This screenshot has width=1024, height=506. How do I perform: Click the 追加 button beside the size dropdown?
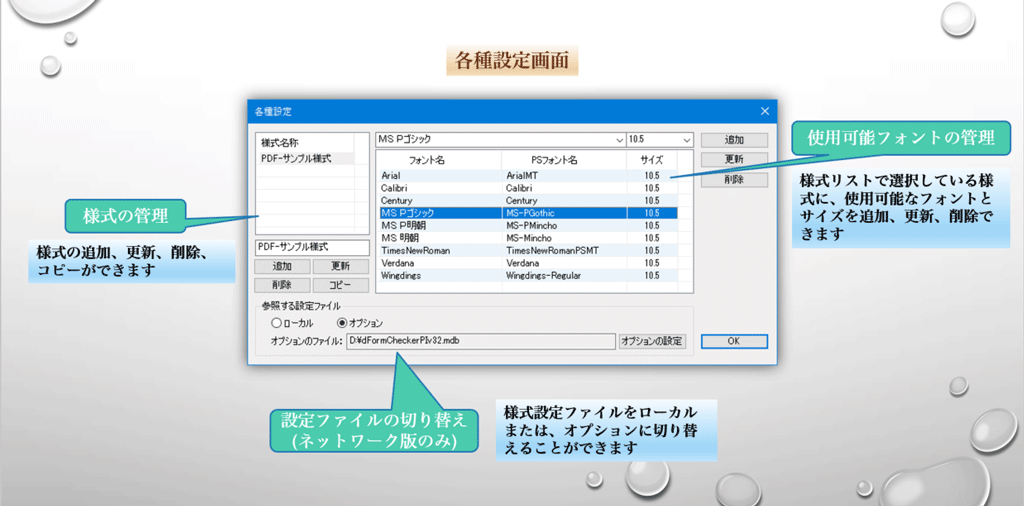pyautogui.click(x=734, y=140)
